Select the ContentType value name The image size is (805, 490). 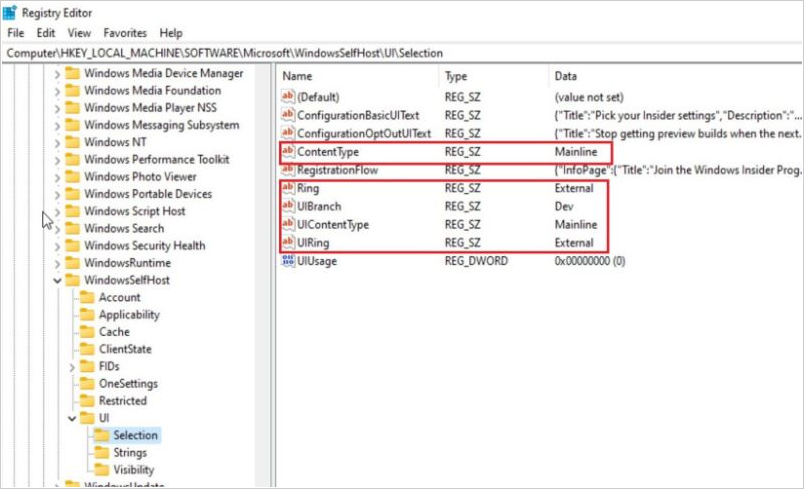pos(328,152)
